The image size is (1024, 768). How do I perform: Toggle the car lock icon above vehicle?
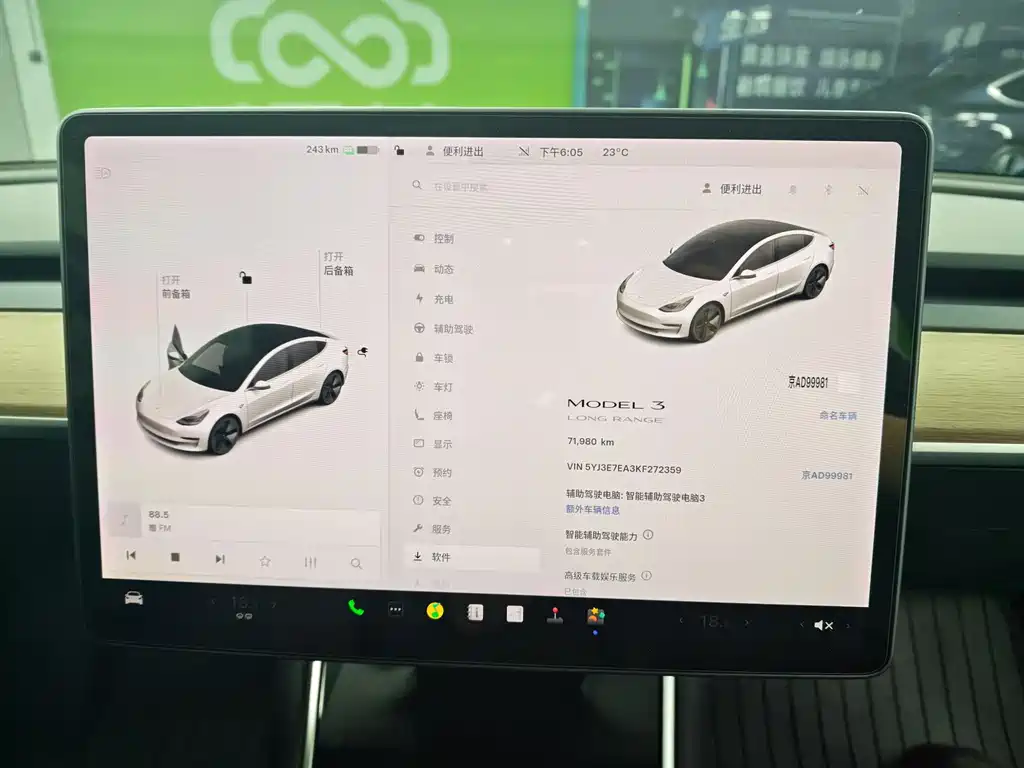click(246, 278)
